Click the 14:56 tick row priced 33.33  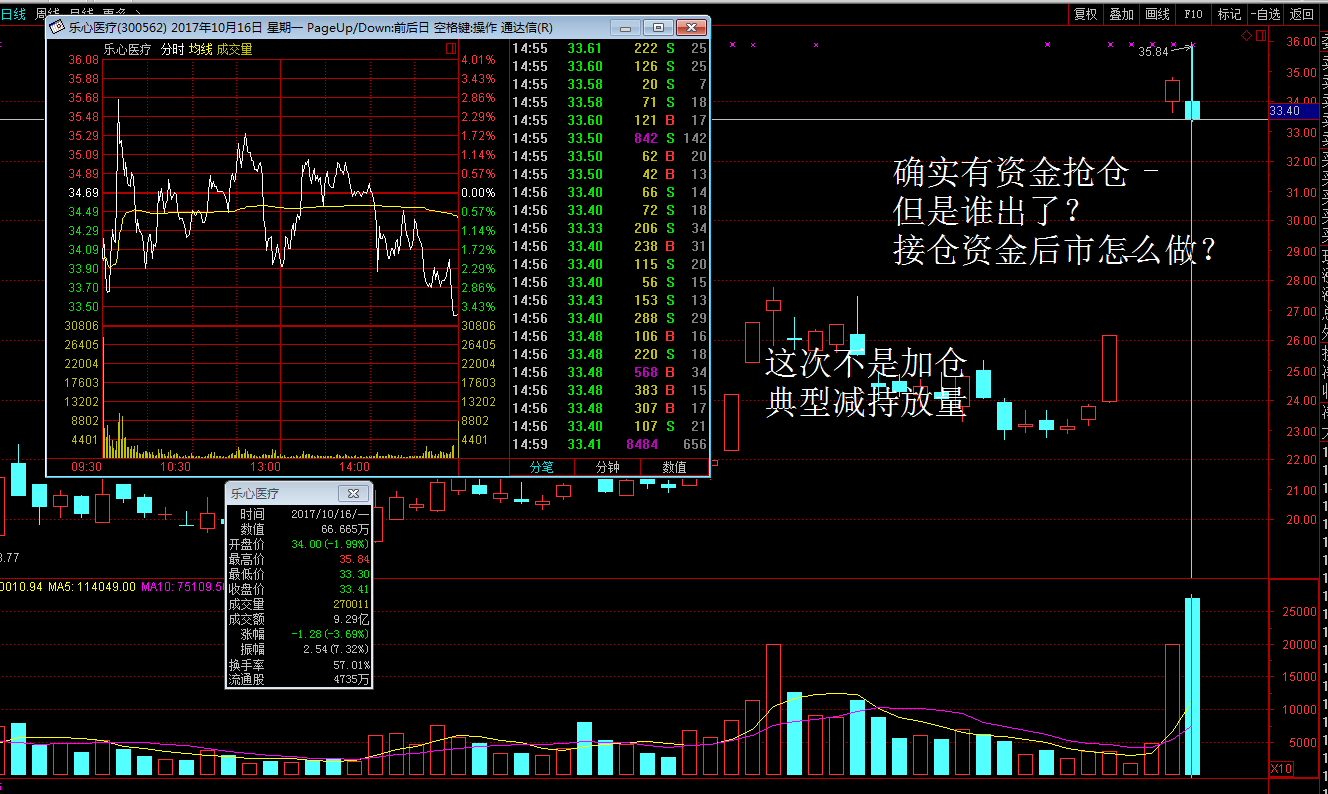(609, 228)
